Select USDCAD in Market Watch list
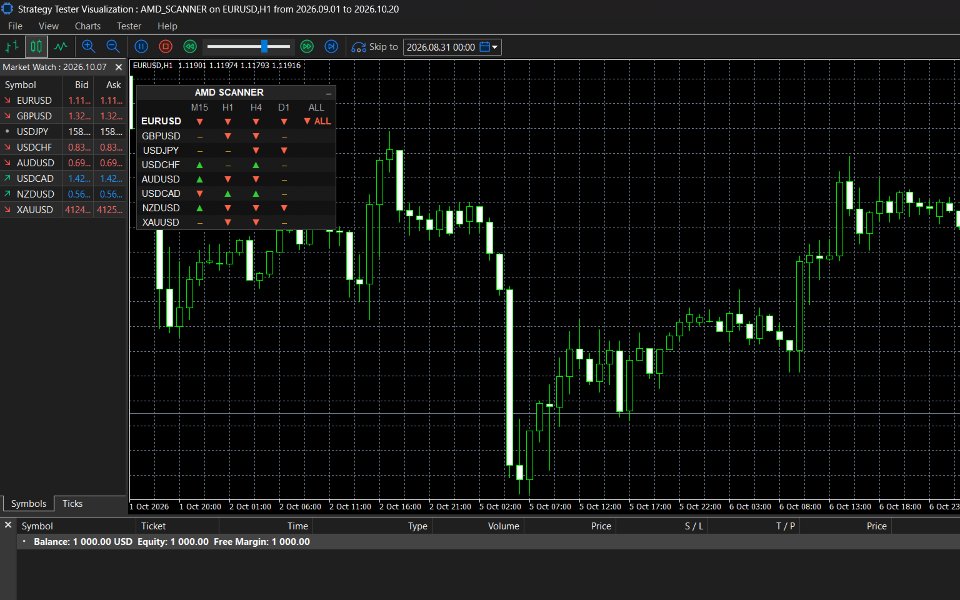This screenshot has width=960, height=600. pos(63,178)
